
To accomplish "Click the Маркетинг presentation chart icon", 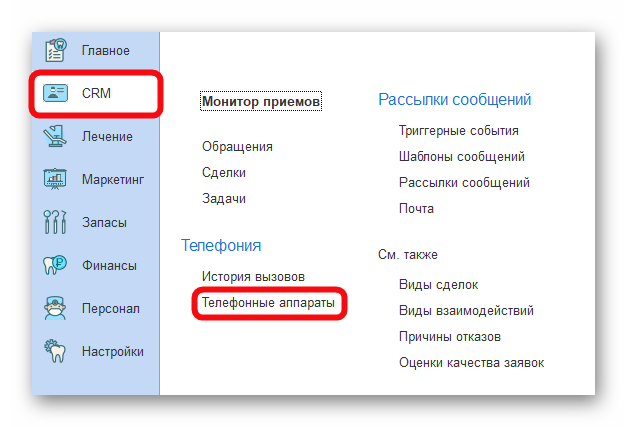I will pos(55,179).
